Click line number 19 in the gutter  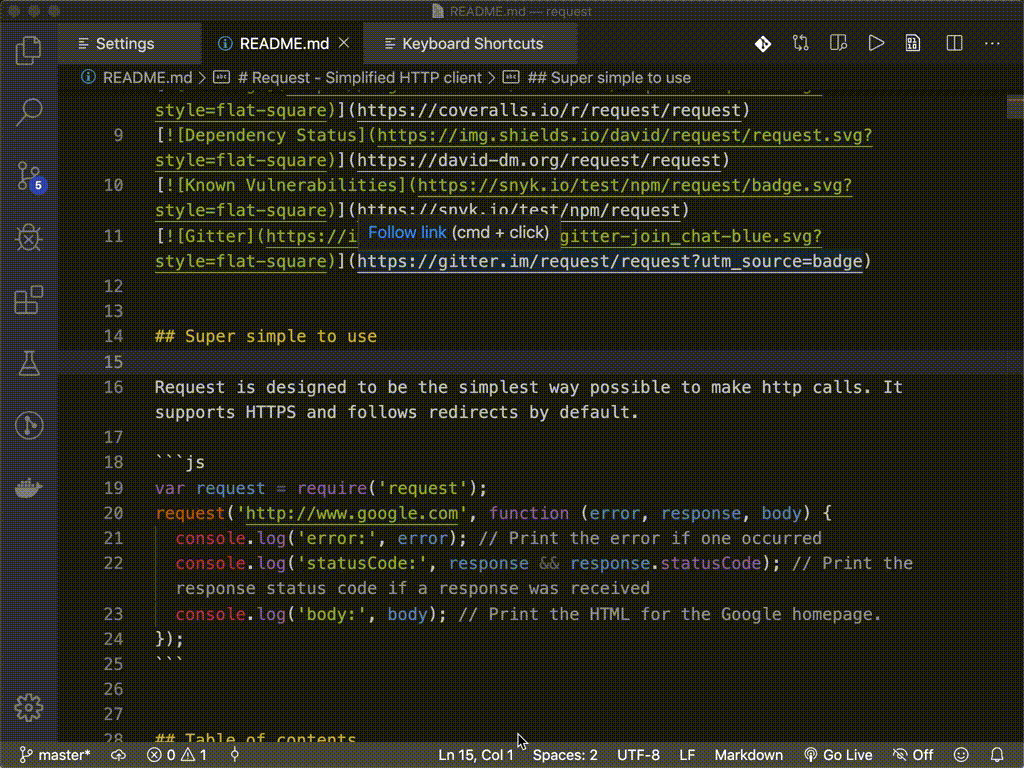114,488
